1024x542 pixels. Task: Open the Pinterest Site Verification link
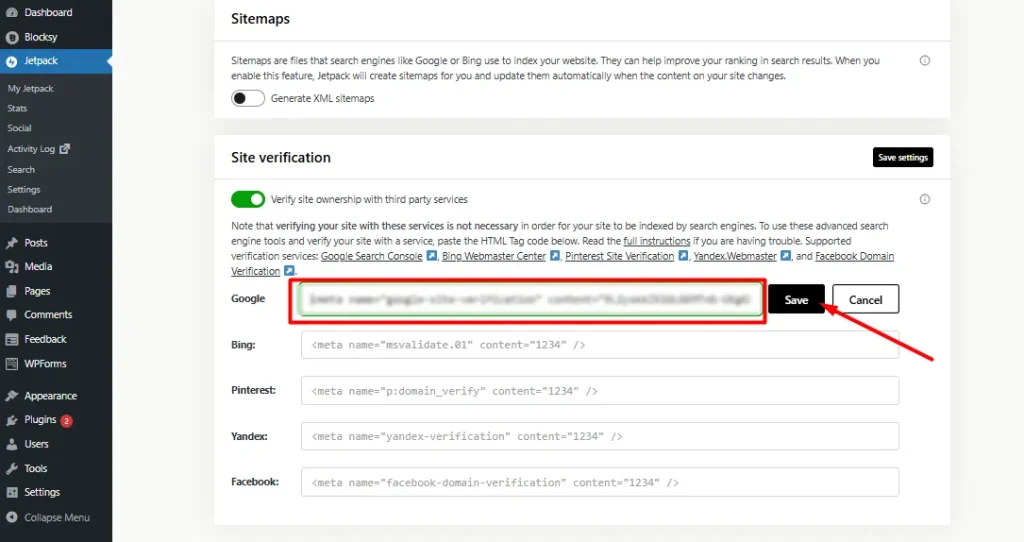[x=620, y=256]
